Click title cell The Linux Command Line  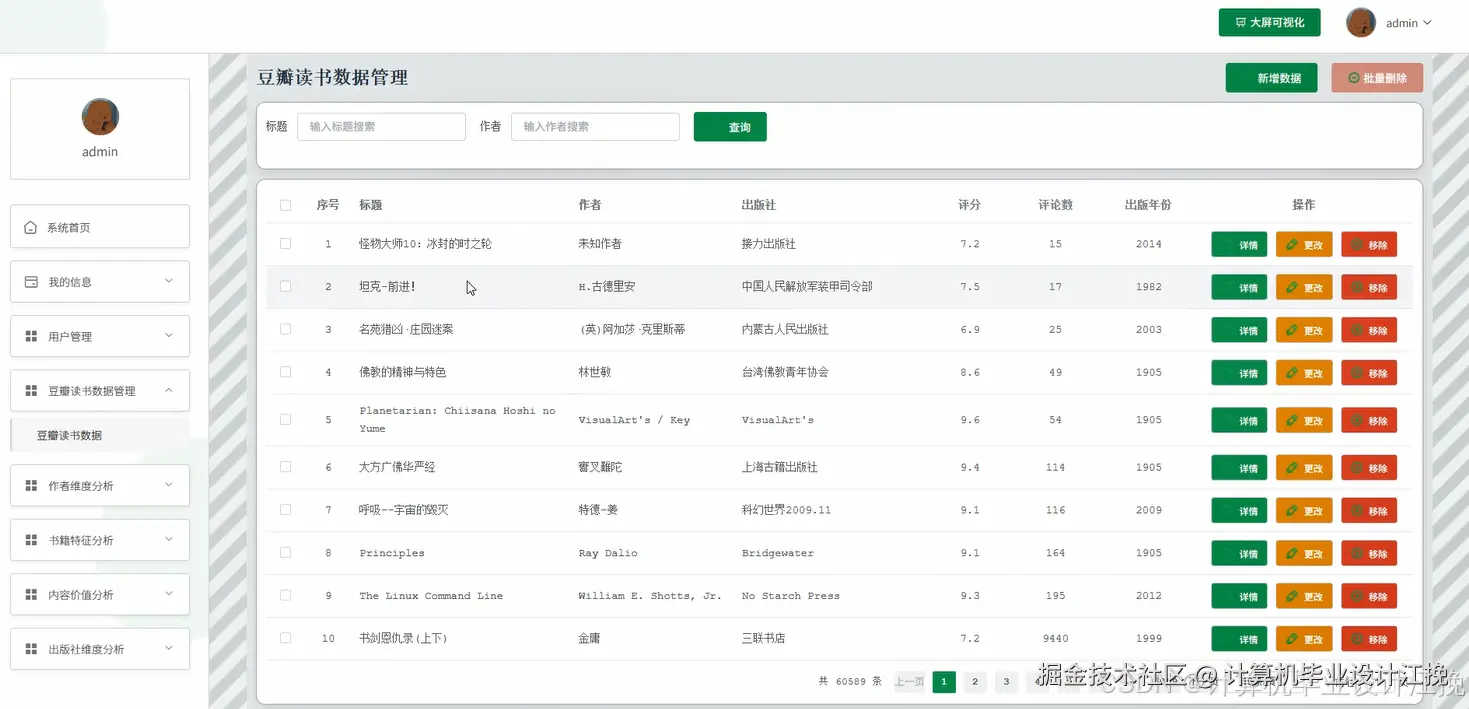431,596
